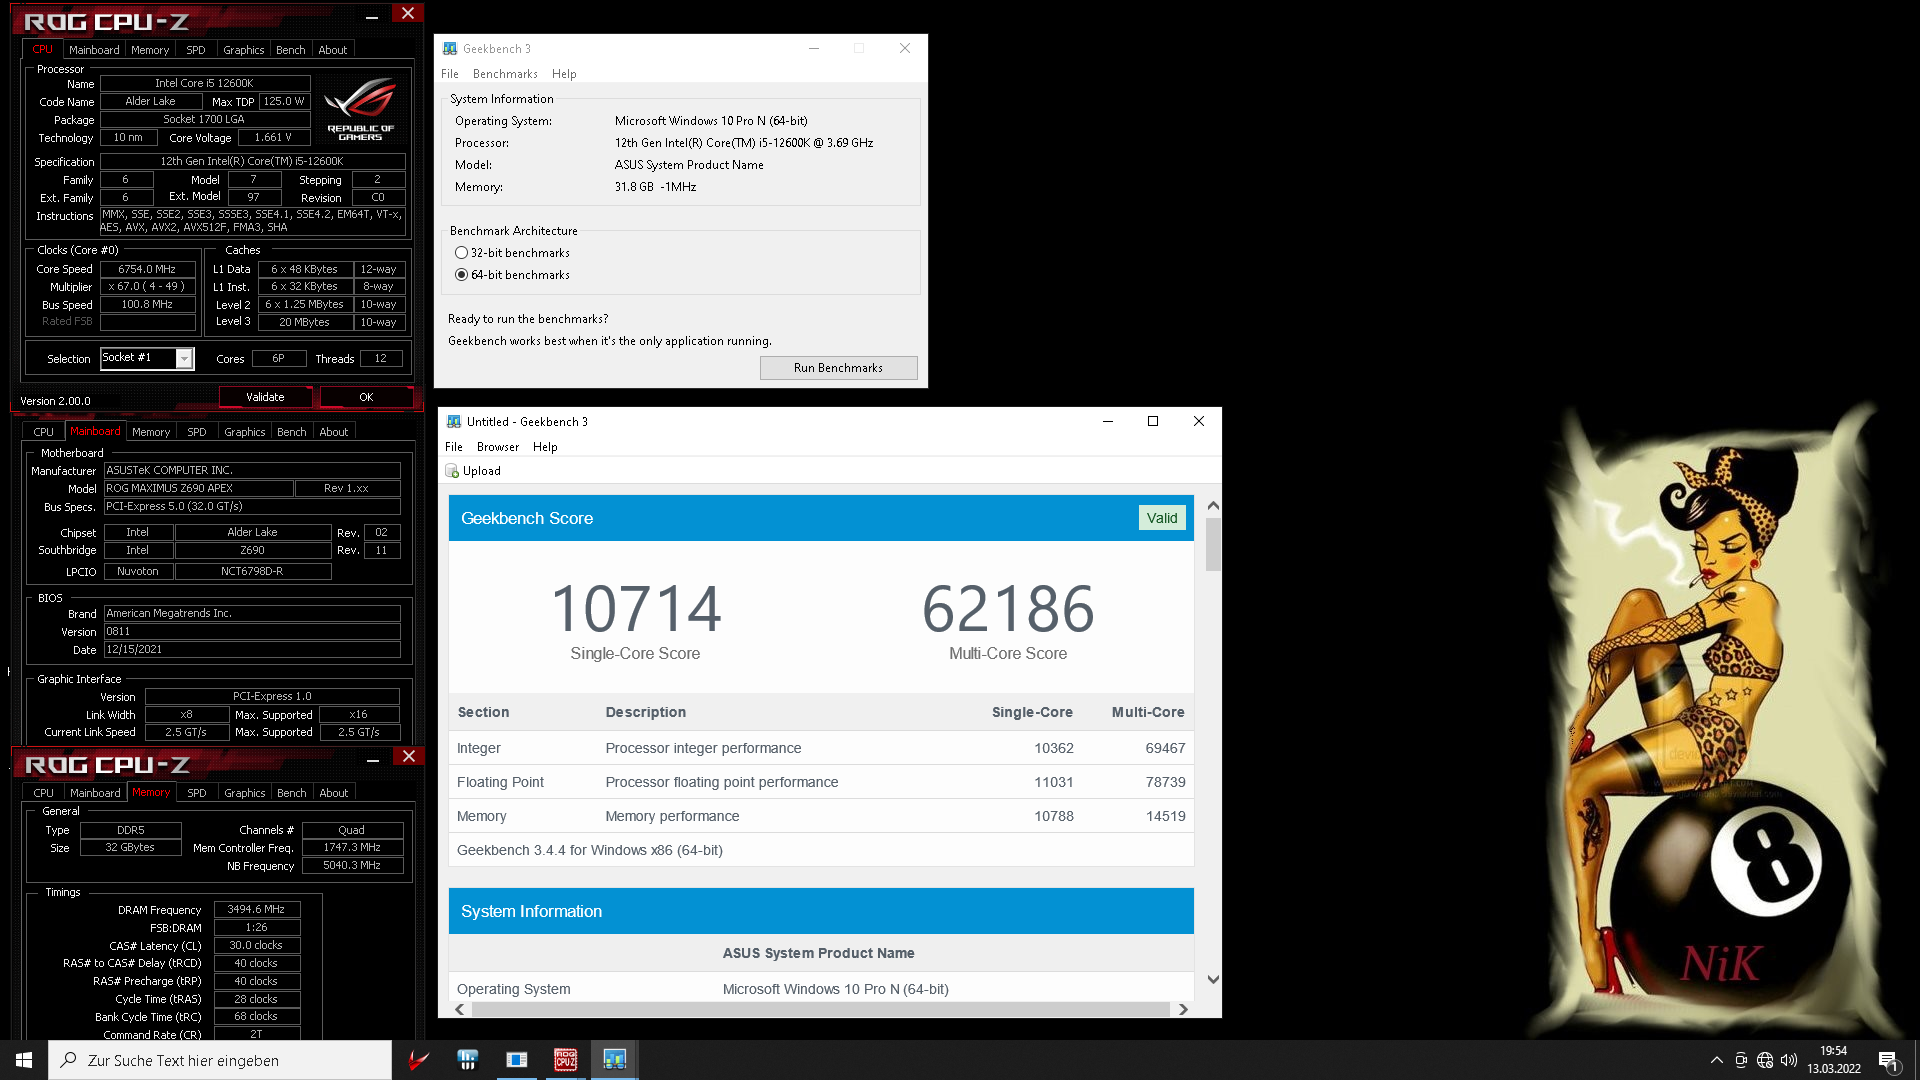Click the Core Speed value 6754.0 MHz
1920x1080 pixels.
[147, 269]
